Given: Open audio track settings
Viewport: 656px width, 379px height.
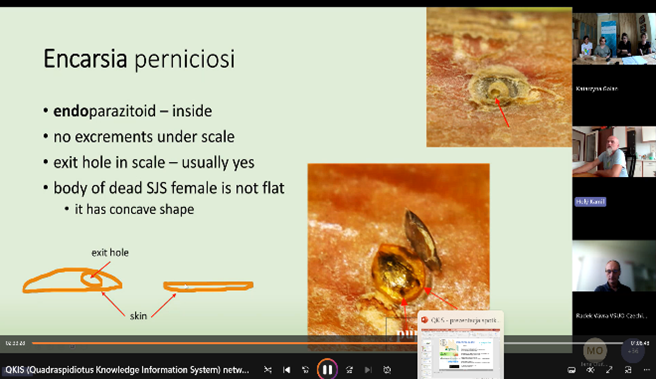Looking at the screenshot, I should pos(590,370).
